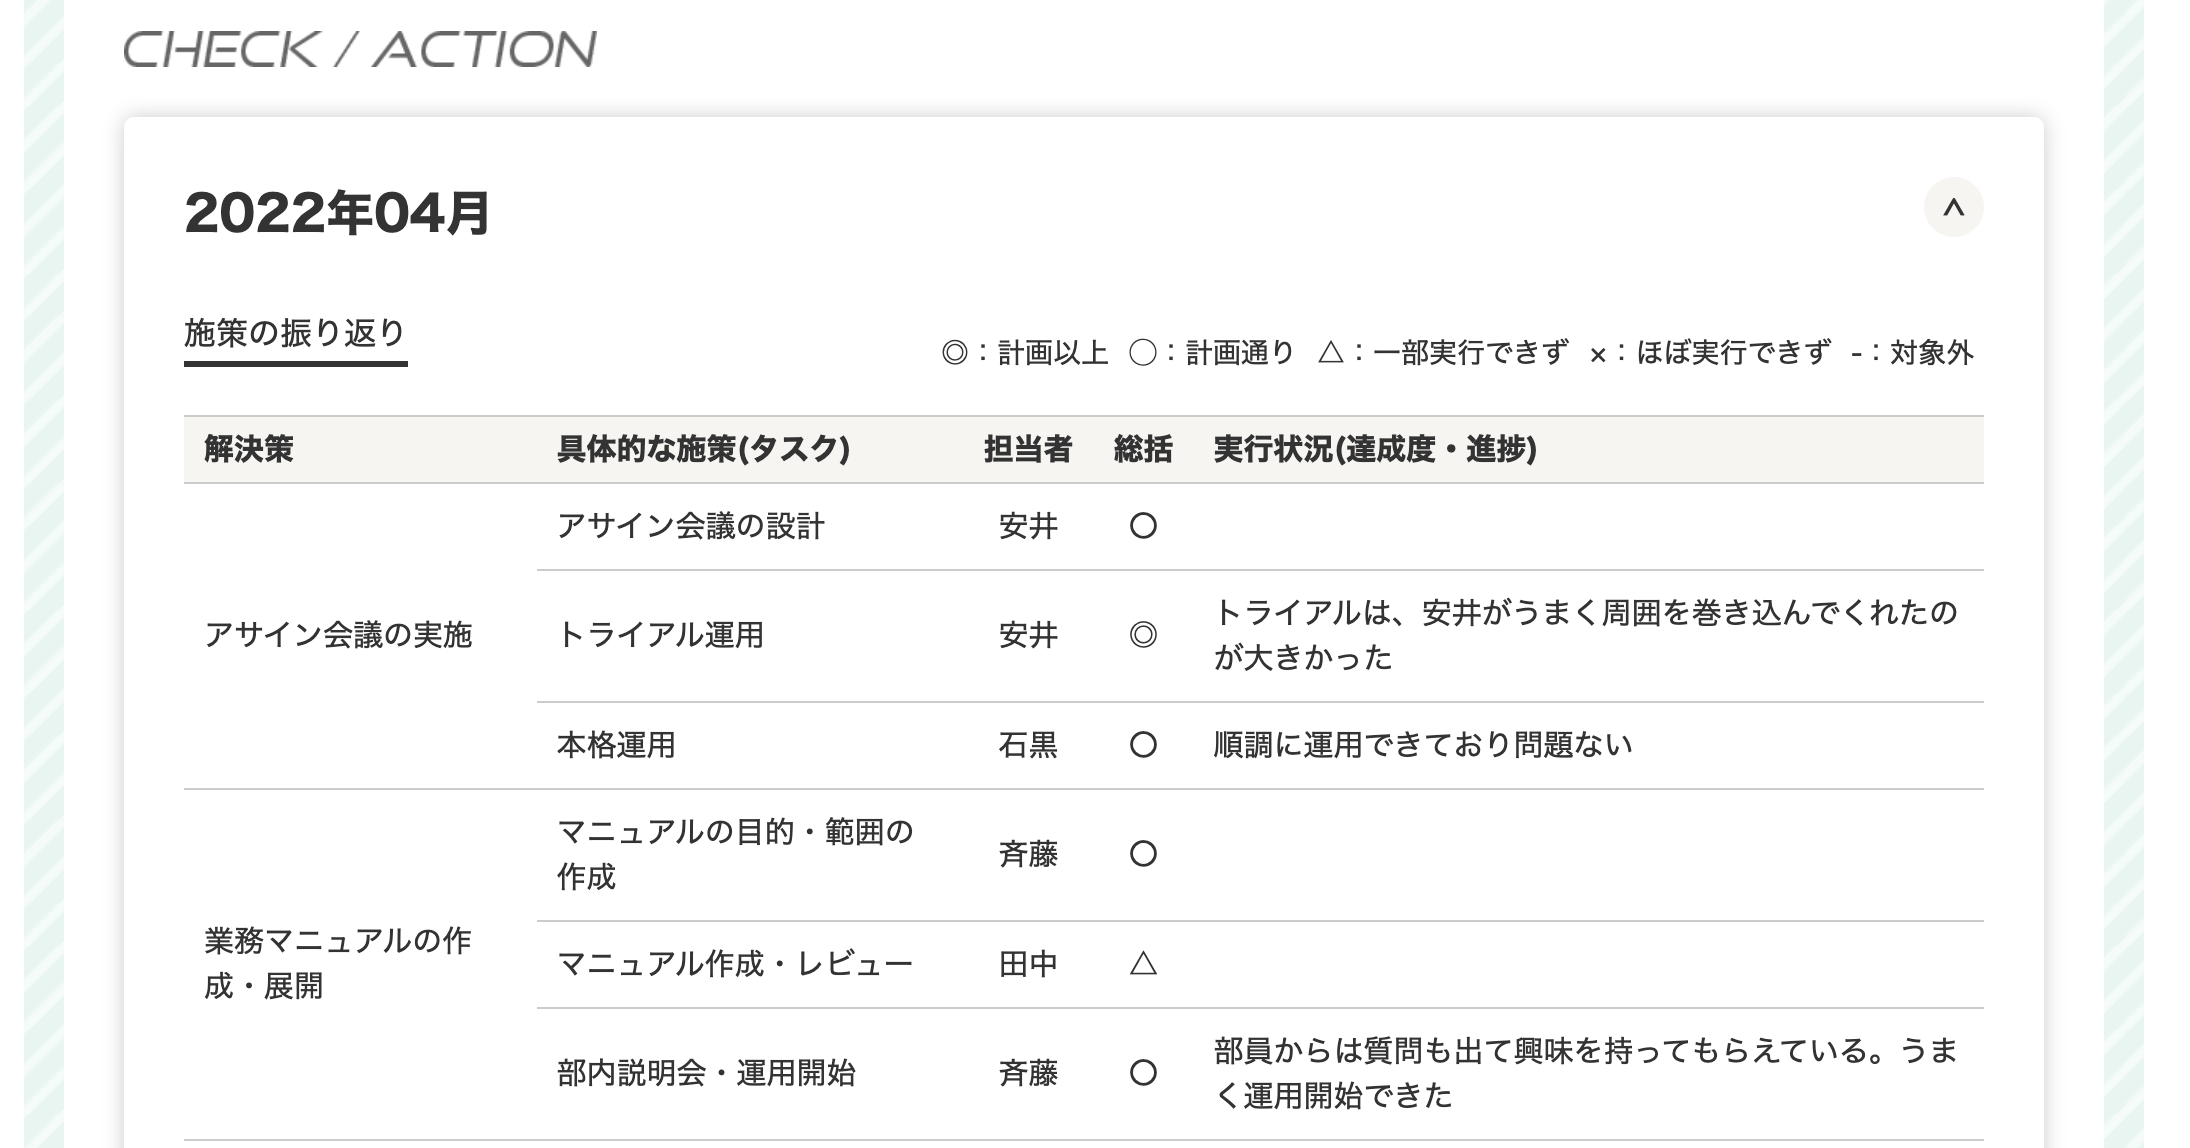Screen dimensions: 2190x1148
Task: Click the 本格運用 task name
Action: click(x=616, y=745)
